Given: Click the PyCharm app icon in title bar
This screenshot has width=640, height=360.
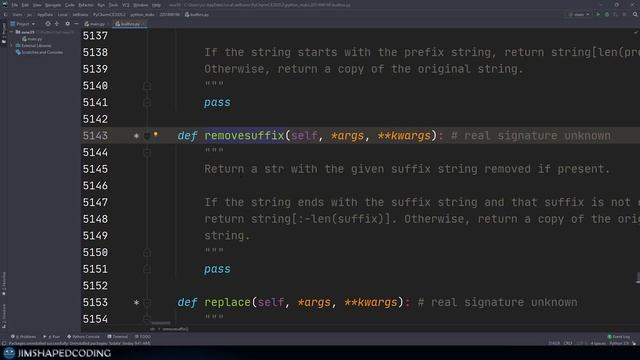Looking at the screenshot, I should 4,4.
